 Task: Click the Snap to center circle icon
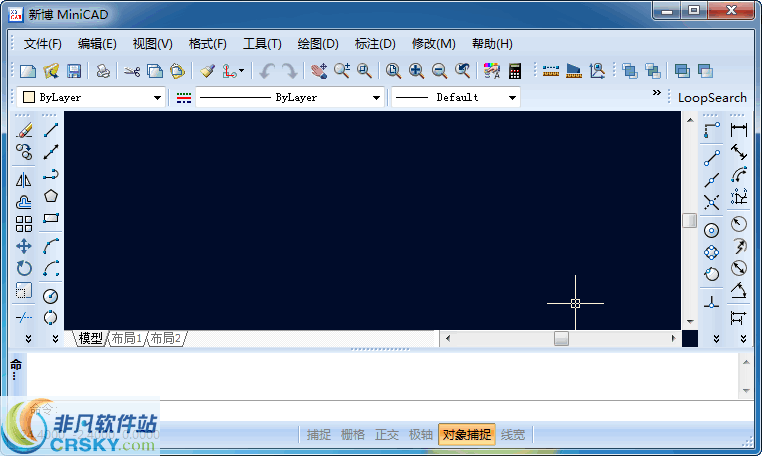(x=711, y=230)
